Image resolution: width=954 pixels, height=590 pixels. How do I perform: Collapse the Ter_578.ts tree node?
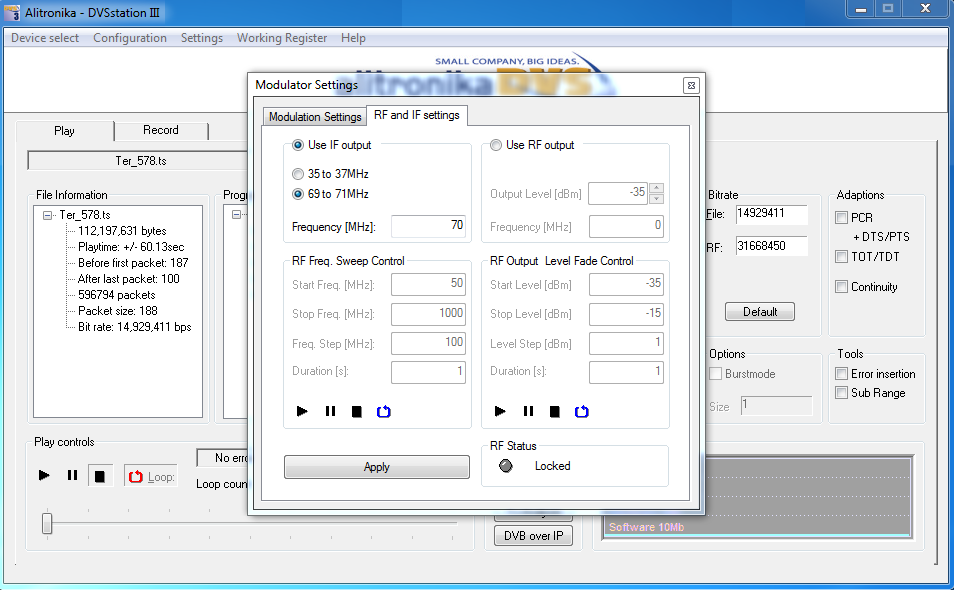(x=47, y=215)
